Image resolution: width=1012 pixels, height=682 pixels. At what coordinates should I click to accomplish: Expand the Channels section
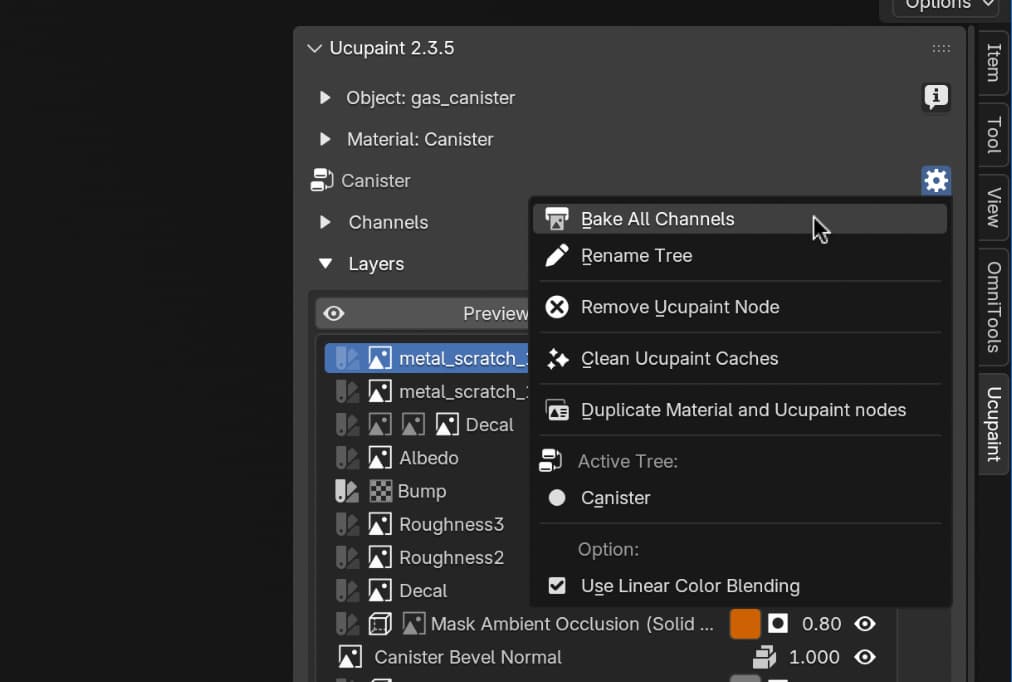point(325,222)
